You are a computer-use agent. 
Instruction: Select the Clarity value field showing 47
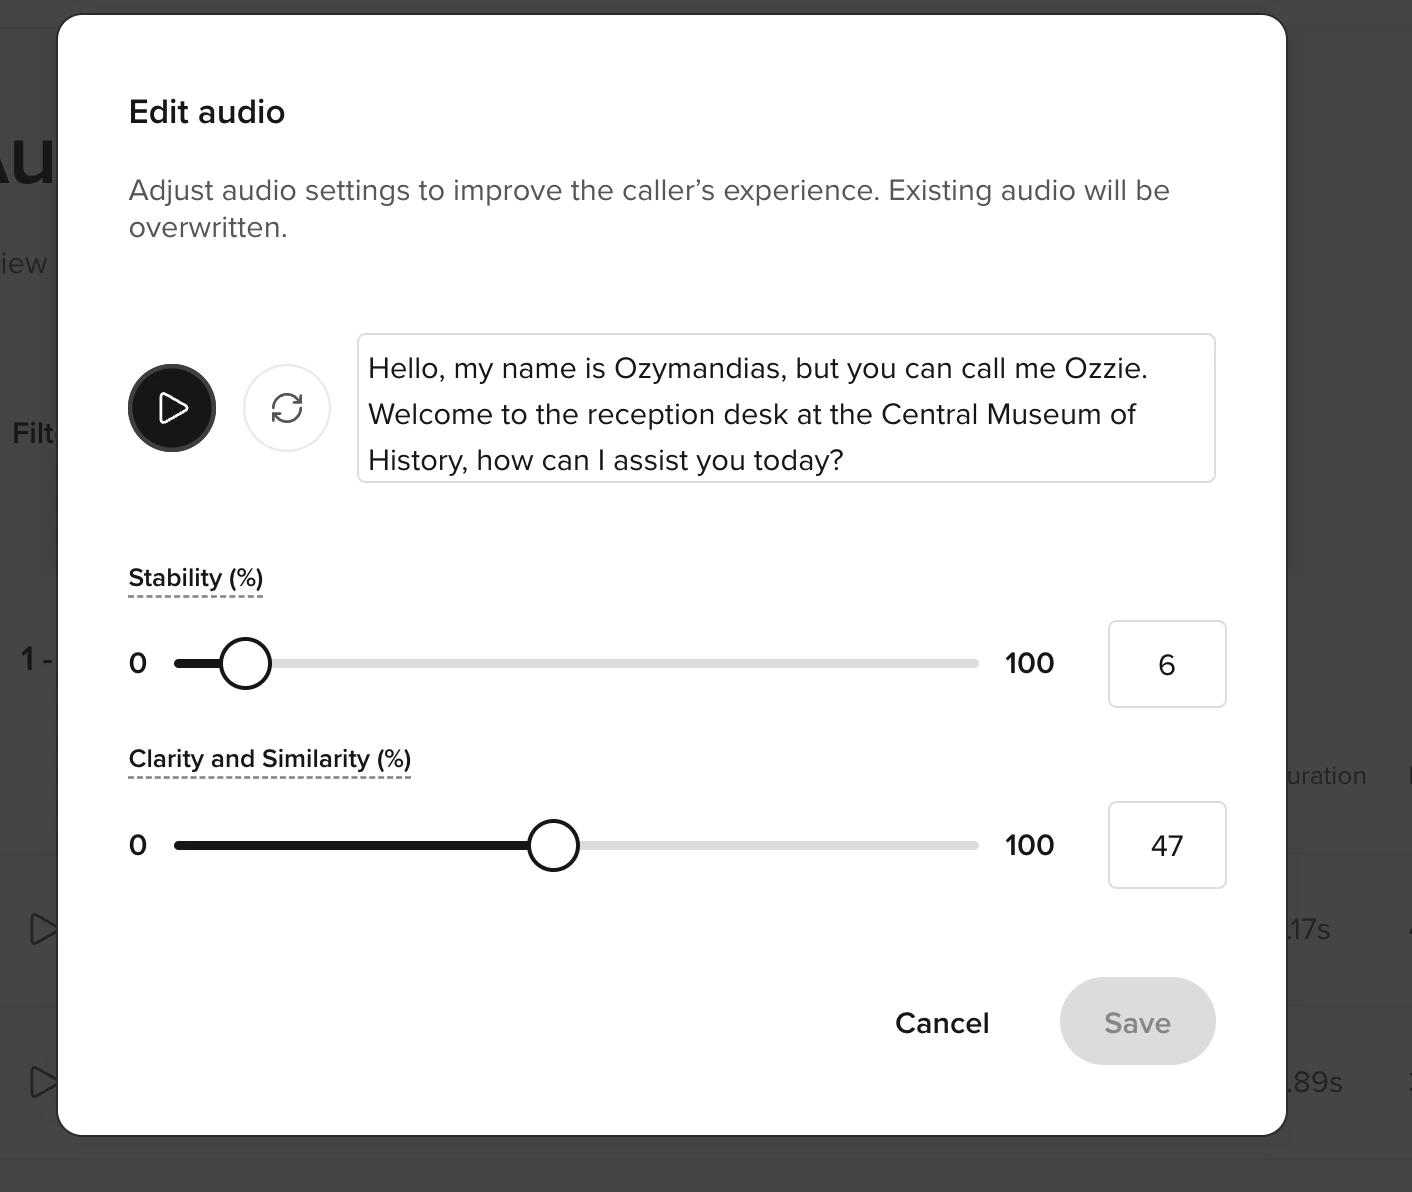(1167, 845)
